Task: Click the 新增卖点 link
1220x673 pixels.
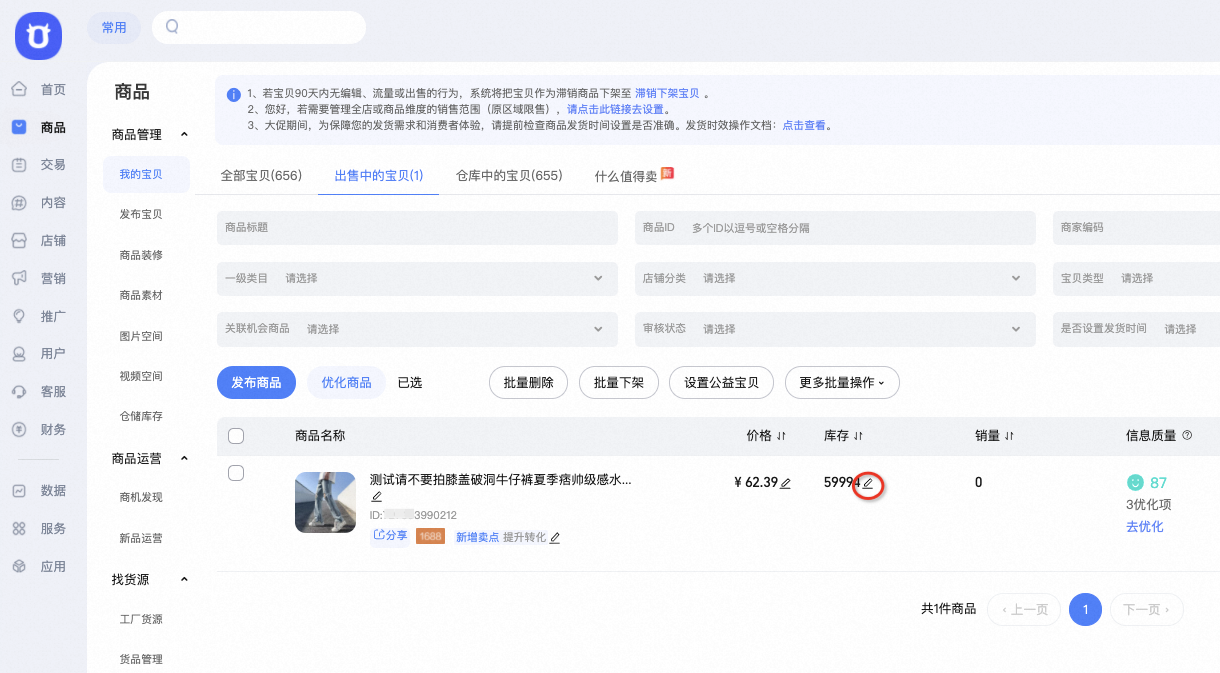Action: click(x=478, y=537)
